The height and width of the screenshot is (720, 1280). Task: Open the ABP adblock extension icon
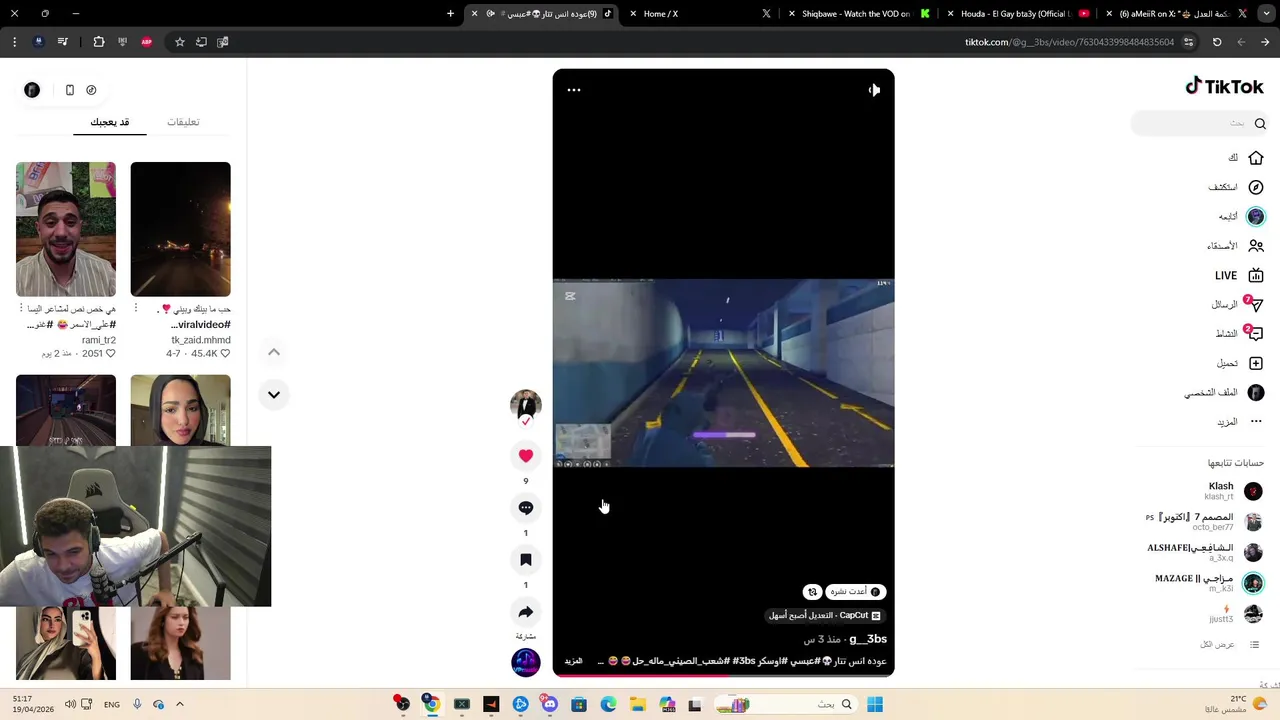pos(147,42)
